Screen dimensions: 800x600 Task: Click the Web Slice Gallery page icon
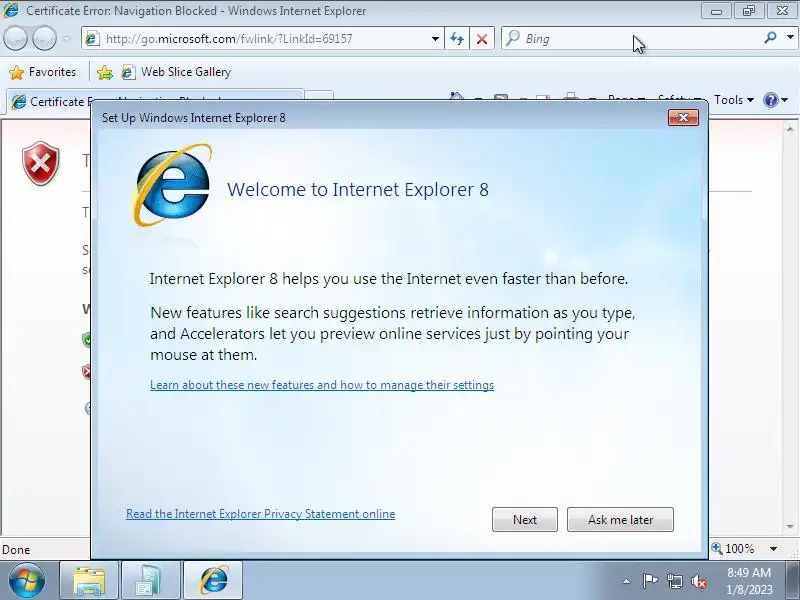tap(128, 72)
